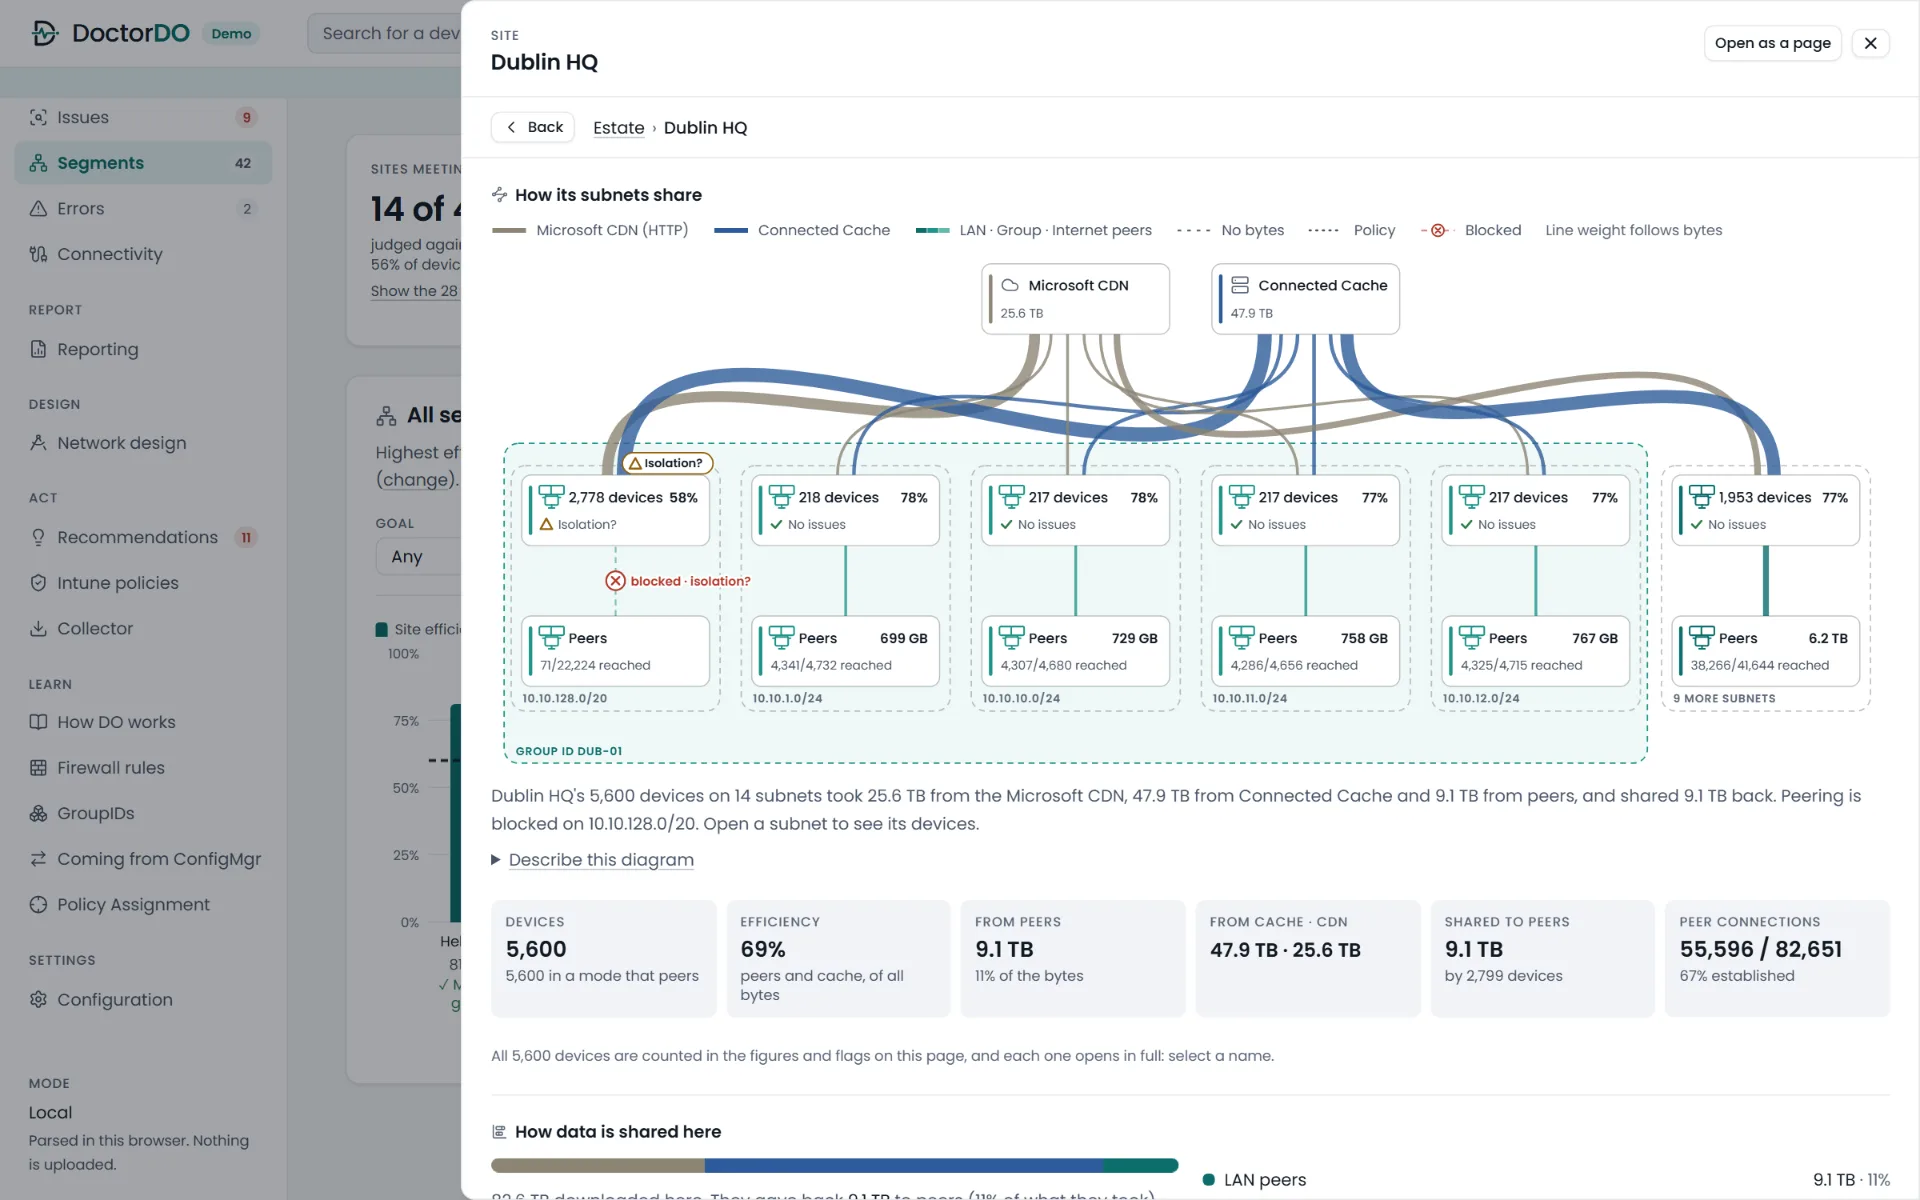Click Show the 28 link
The width and height of the screenshot is (1920, 1200).
click(x=414, y=291)
